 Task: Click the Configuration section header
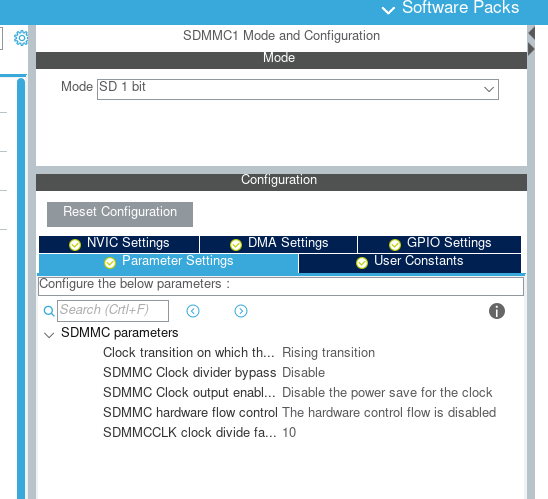coord(281,182)
